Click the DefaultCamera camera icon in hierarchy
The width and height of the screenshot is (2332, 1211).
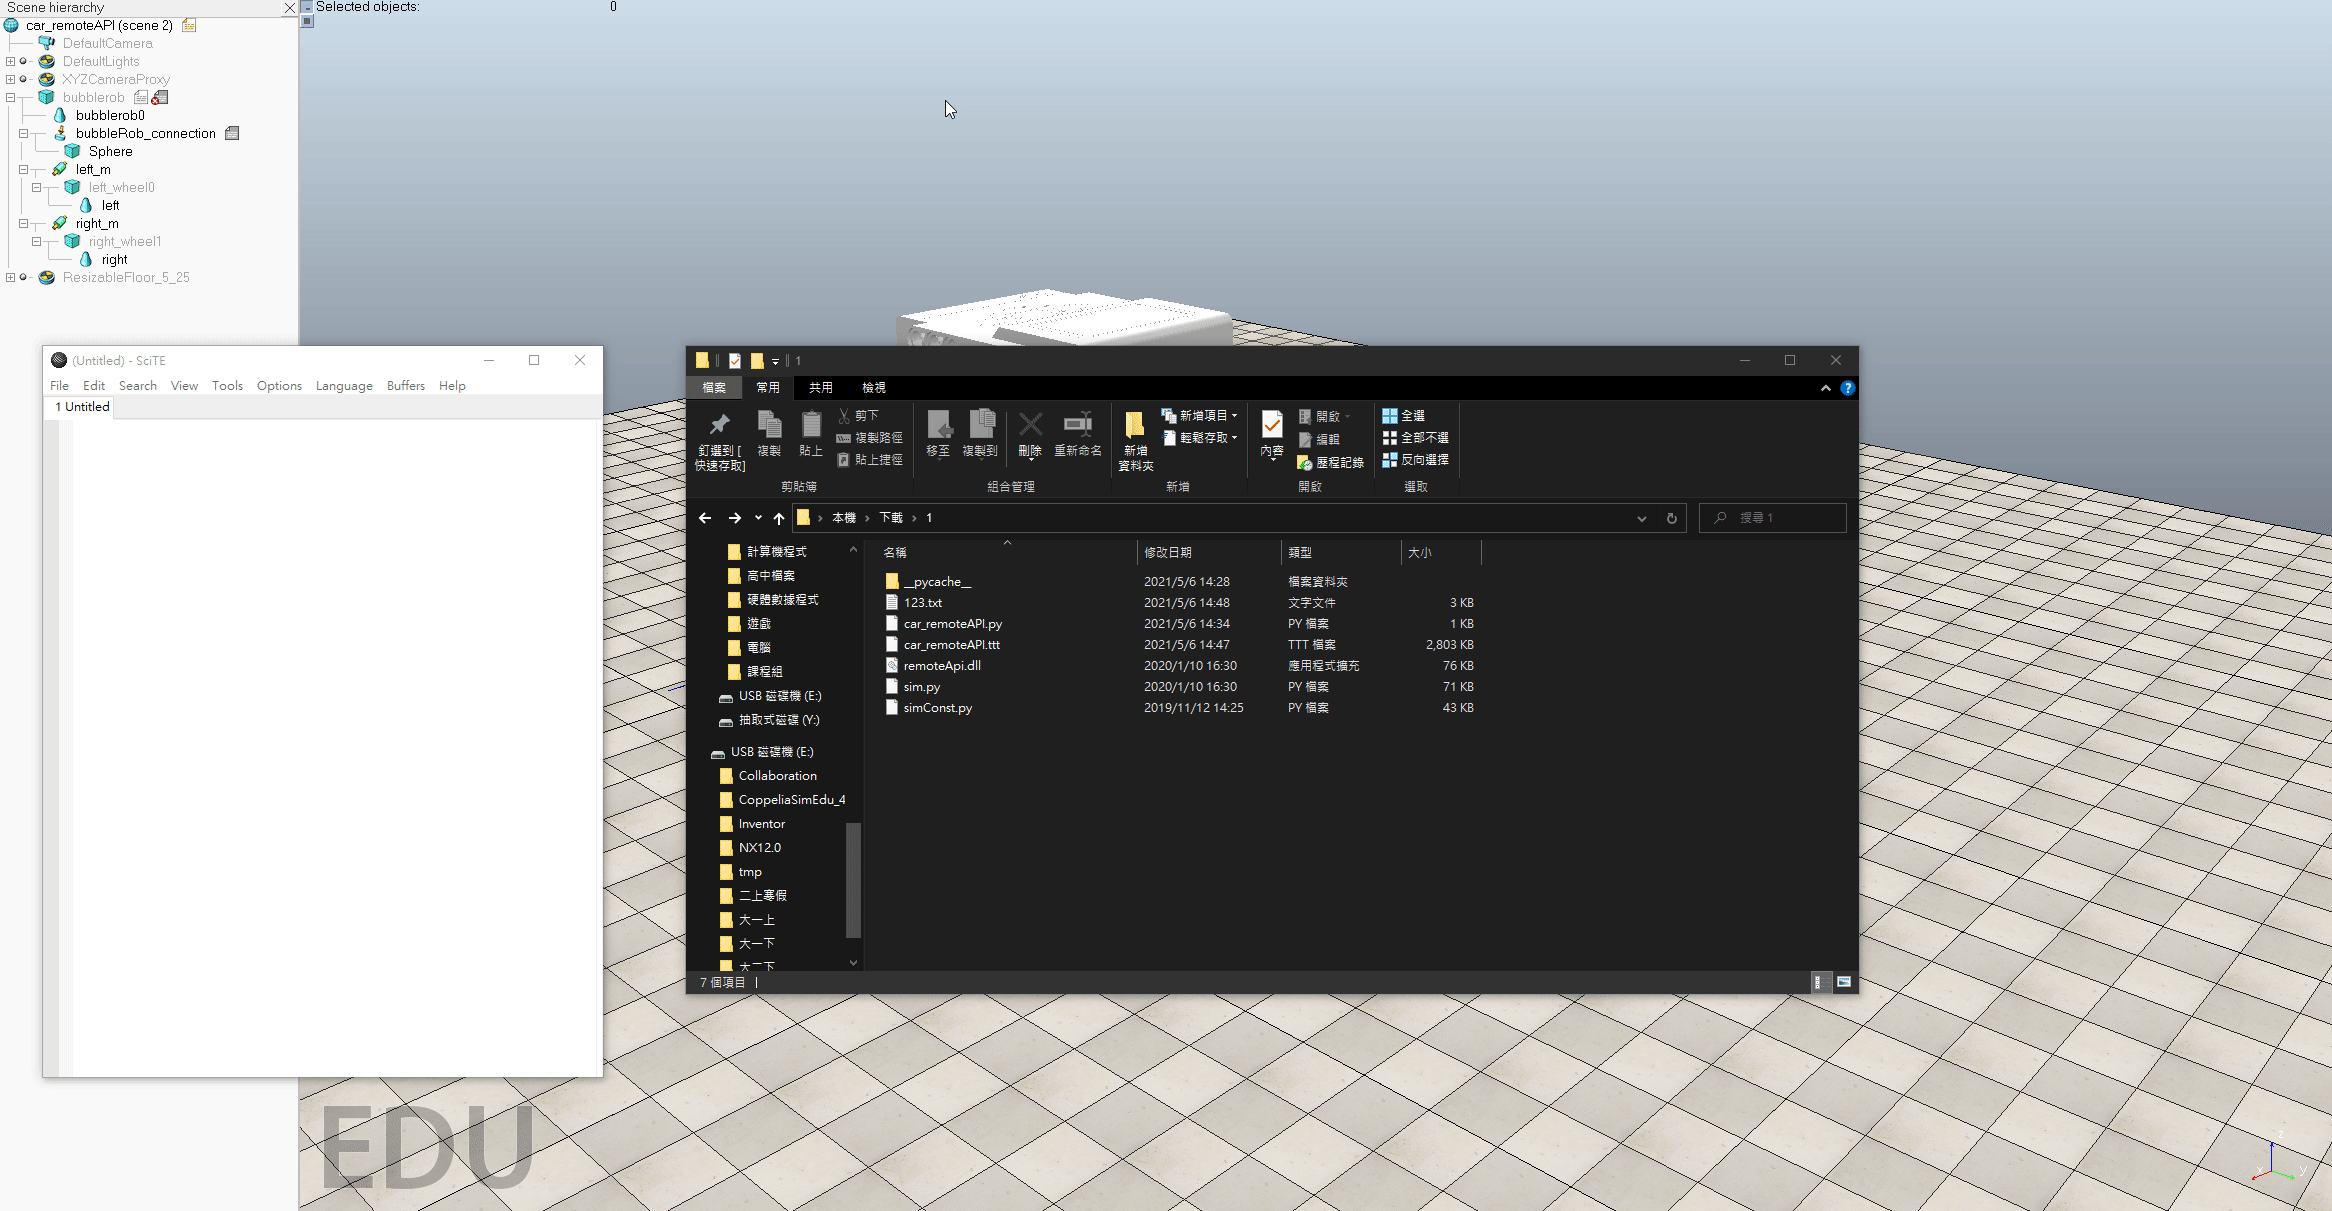(46, 43)
